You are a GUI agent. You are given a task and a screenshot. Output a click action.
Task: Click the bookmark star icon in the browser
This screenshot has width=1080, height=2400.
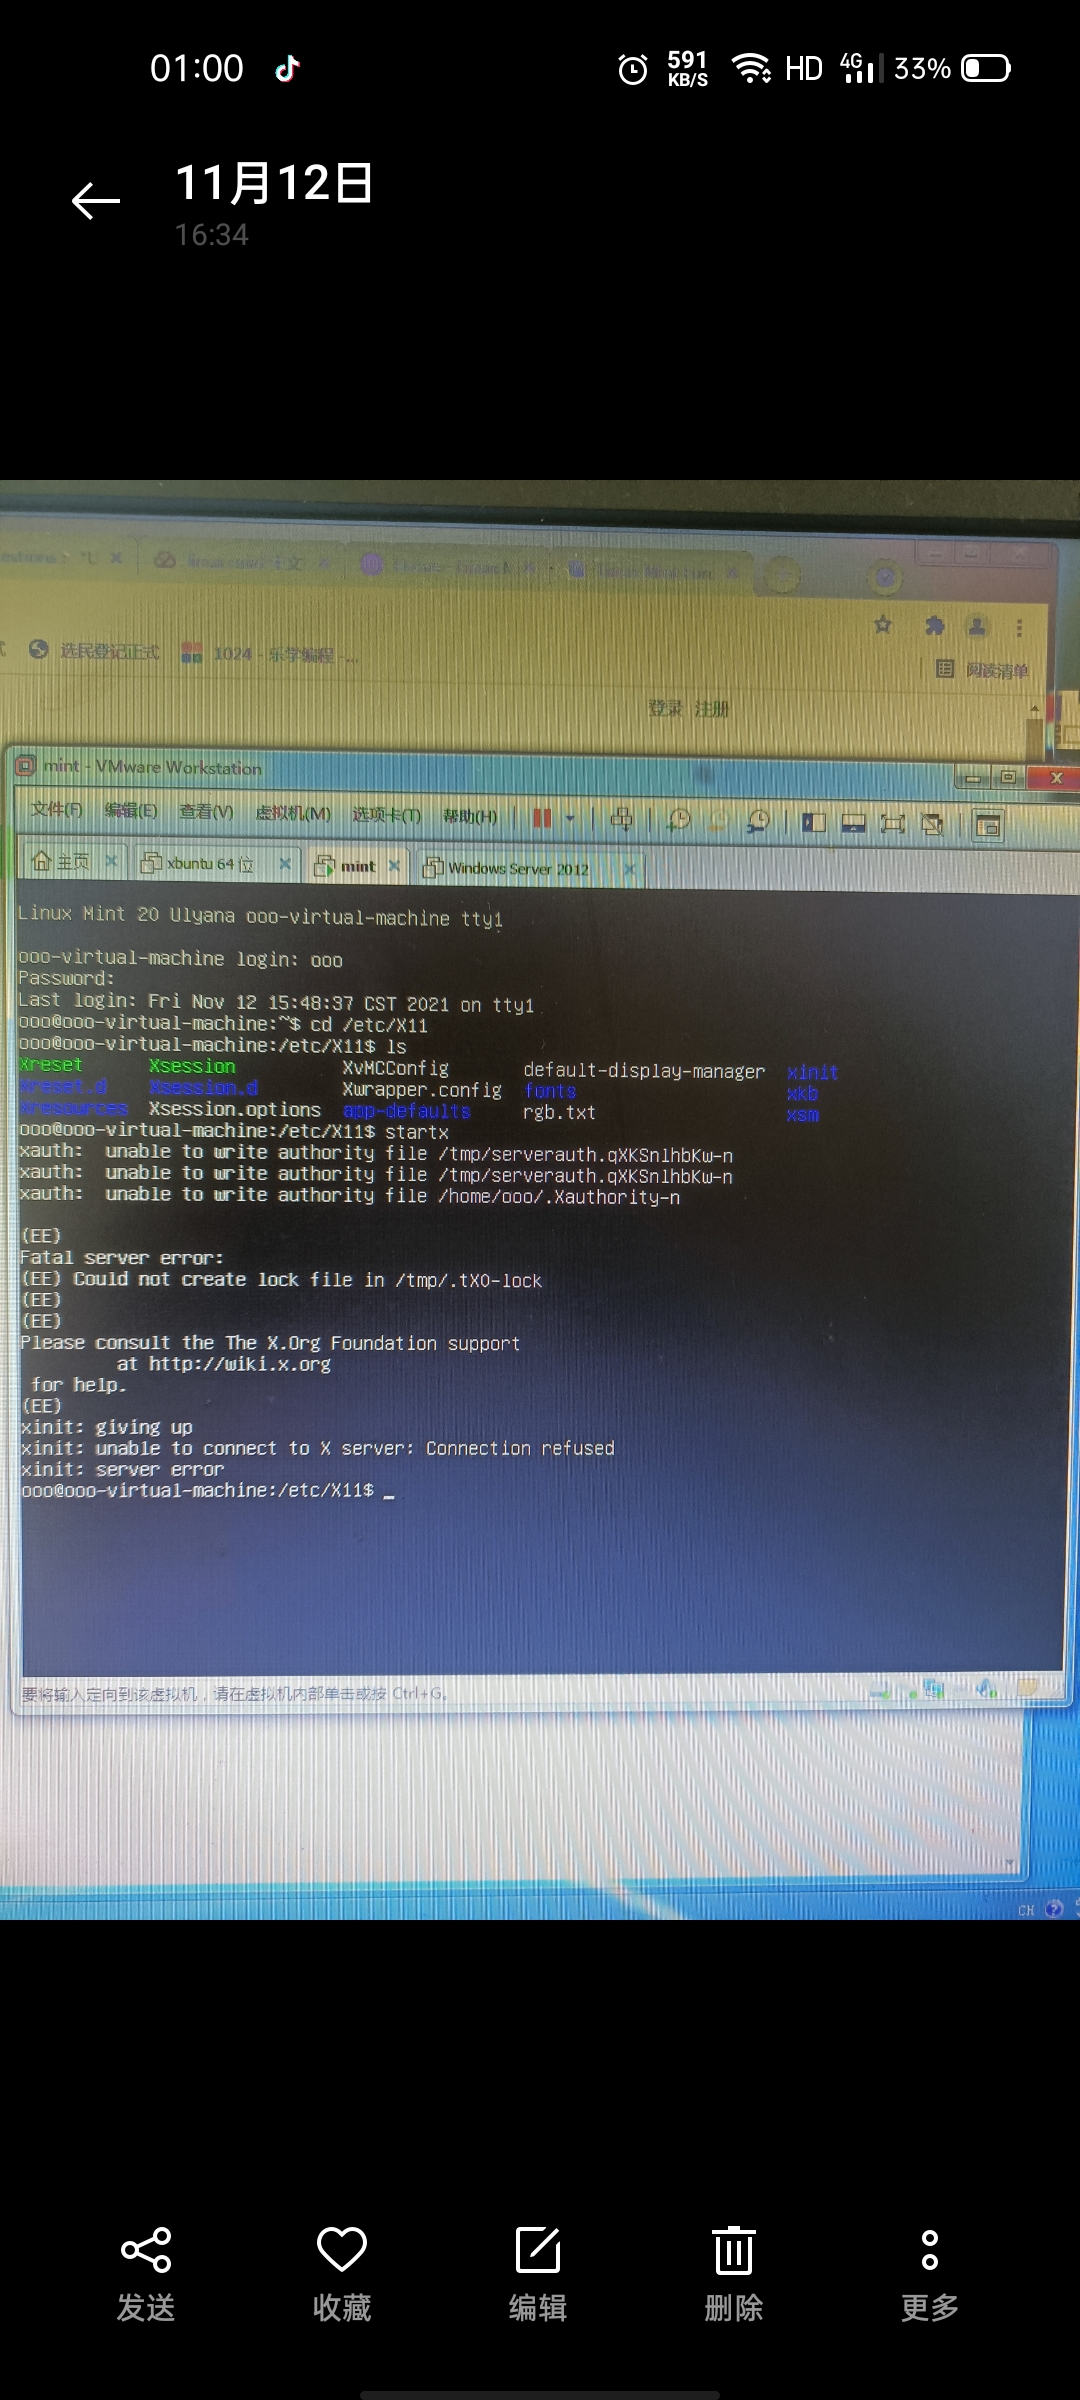pyautogui.click(x=883, y=625)
